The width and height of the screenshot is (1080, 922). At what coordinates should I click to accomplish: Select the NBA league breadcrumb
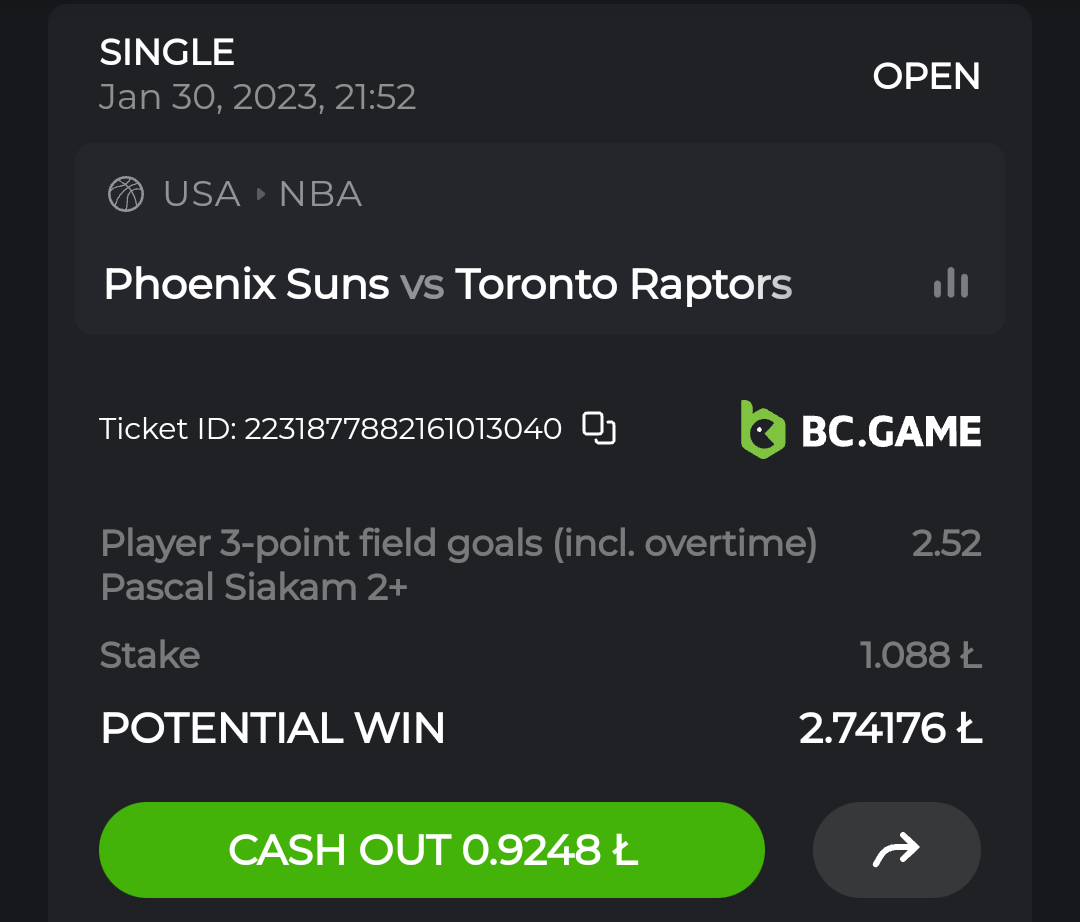tap(320, 194)
